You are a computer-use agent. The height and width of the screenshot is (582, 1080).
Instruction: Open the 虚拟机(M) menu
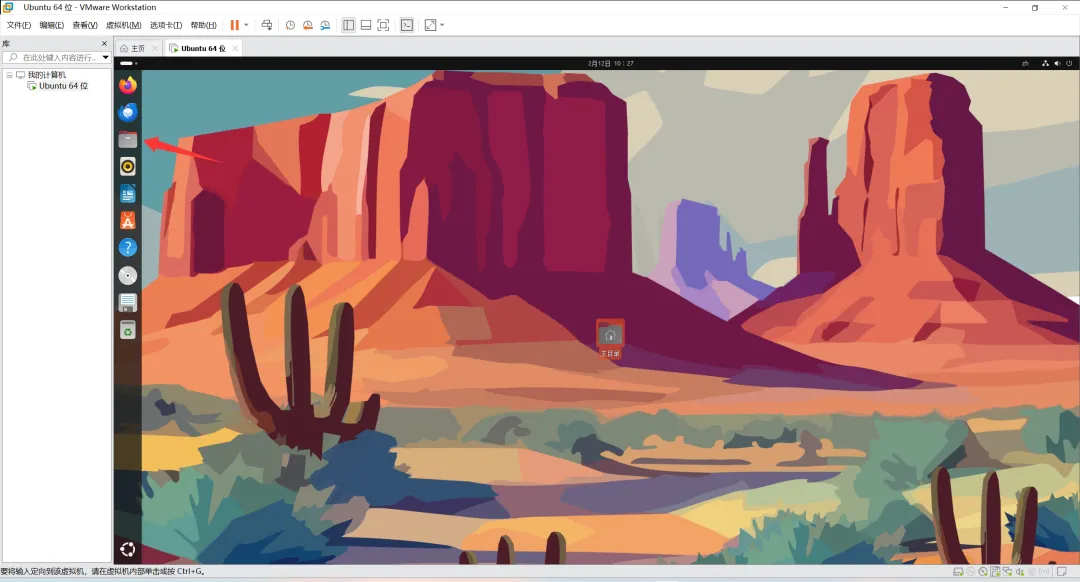(x=124, y=25)
